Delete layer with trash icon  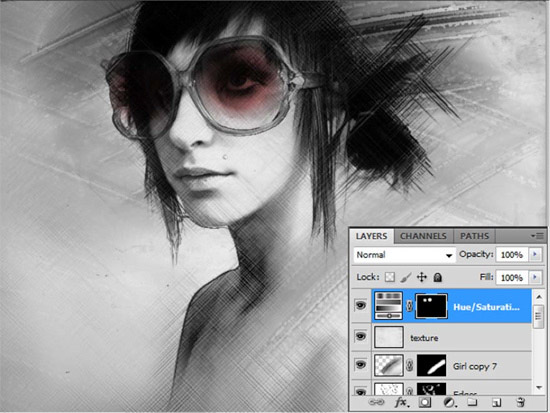click(x=521, y=402)
